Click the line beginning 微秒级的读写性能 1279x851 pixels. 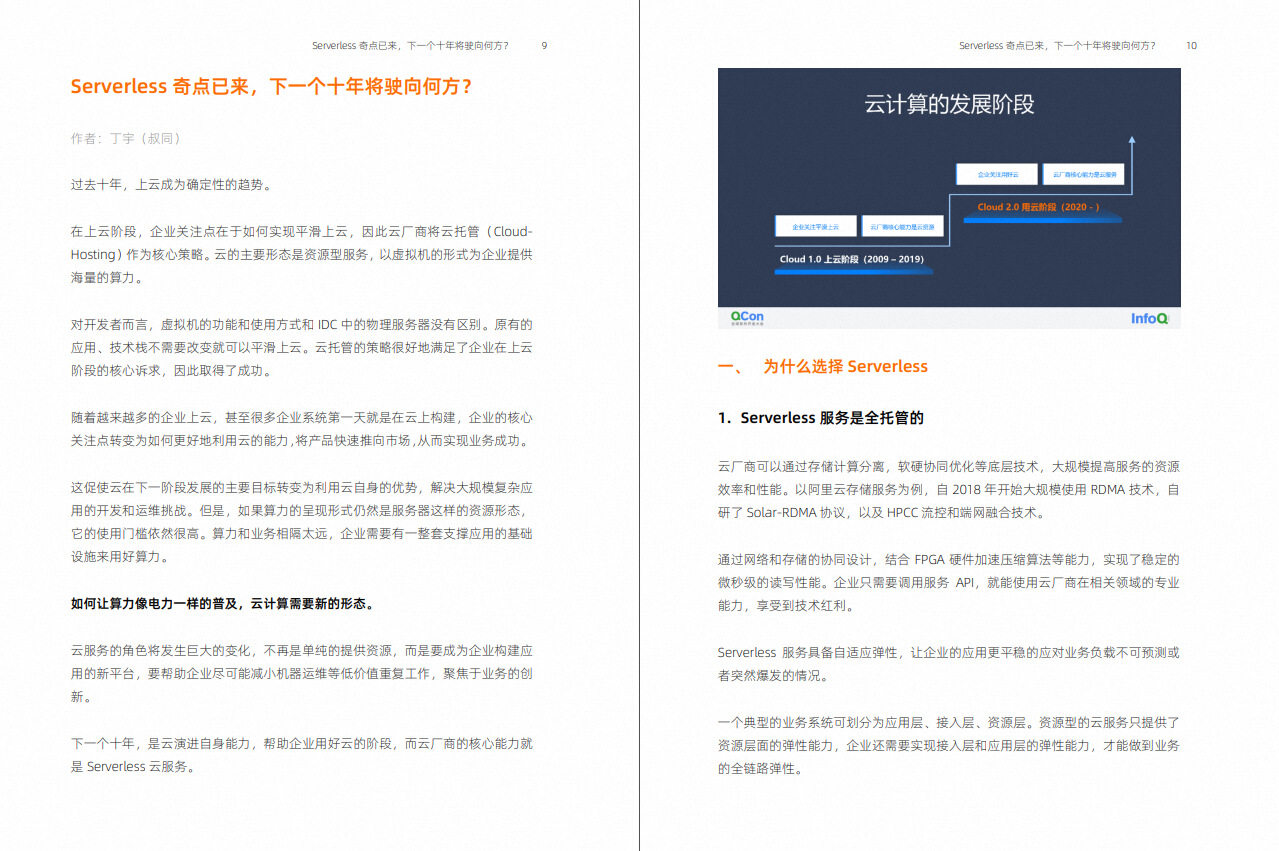948,582
